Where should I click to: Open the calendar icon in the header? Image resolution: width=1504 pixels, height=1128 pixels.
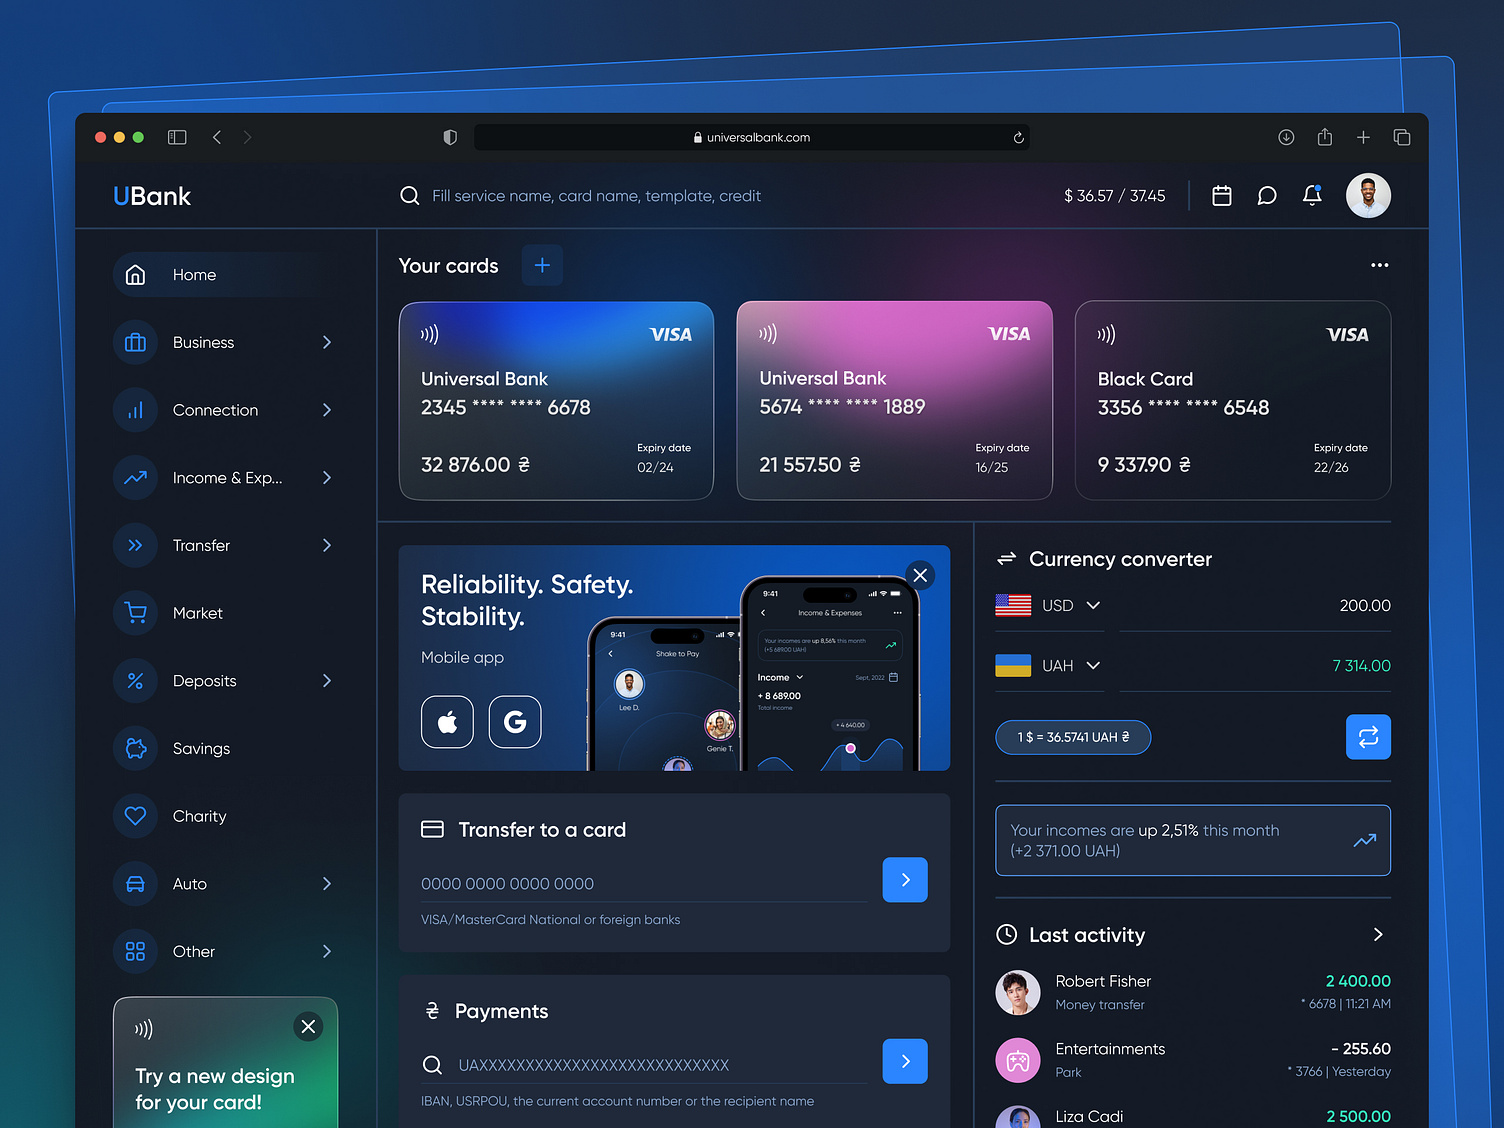(1221, 196)
